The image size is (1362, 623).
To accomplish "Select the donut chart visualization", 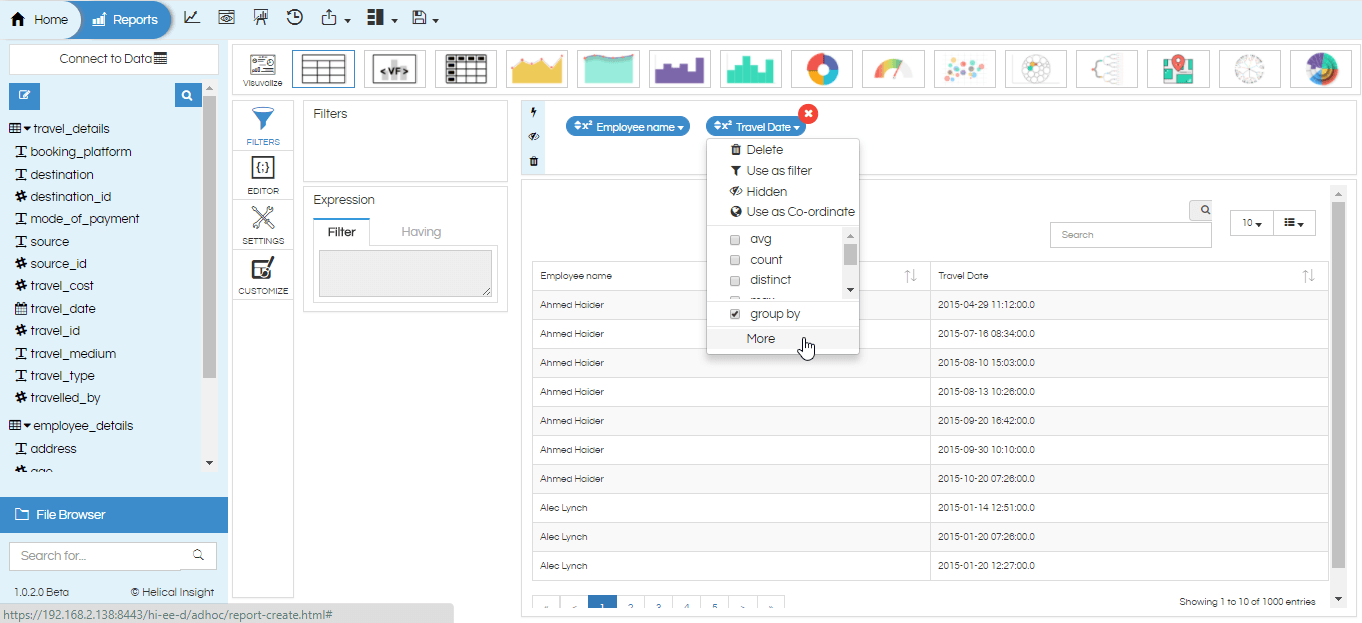I will pos(822,68).
